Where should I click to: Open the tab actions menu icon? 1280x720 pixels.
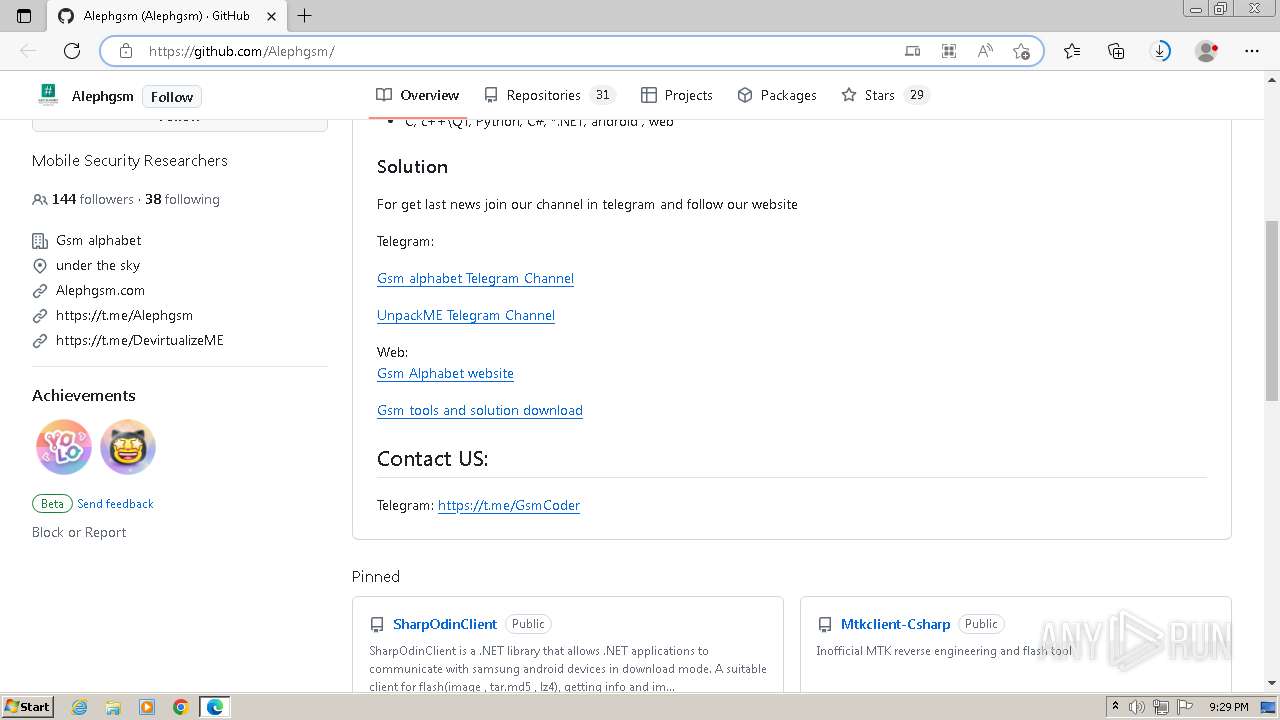point(24,16)
